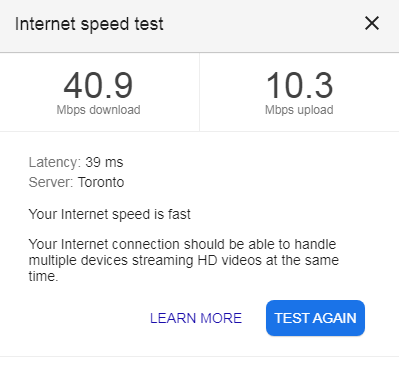Click the 39 ms latency value
The image size is (399, 370).
(x=104, y=162)
